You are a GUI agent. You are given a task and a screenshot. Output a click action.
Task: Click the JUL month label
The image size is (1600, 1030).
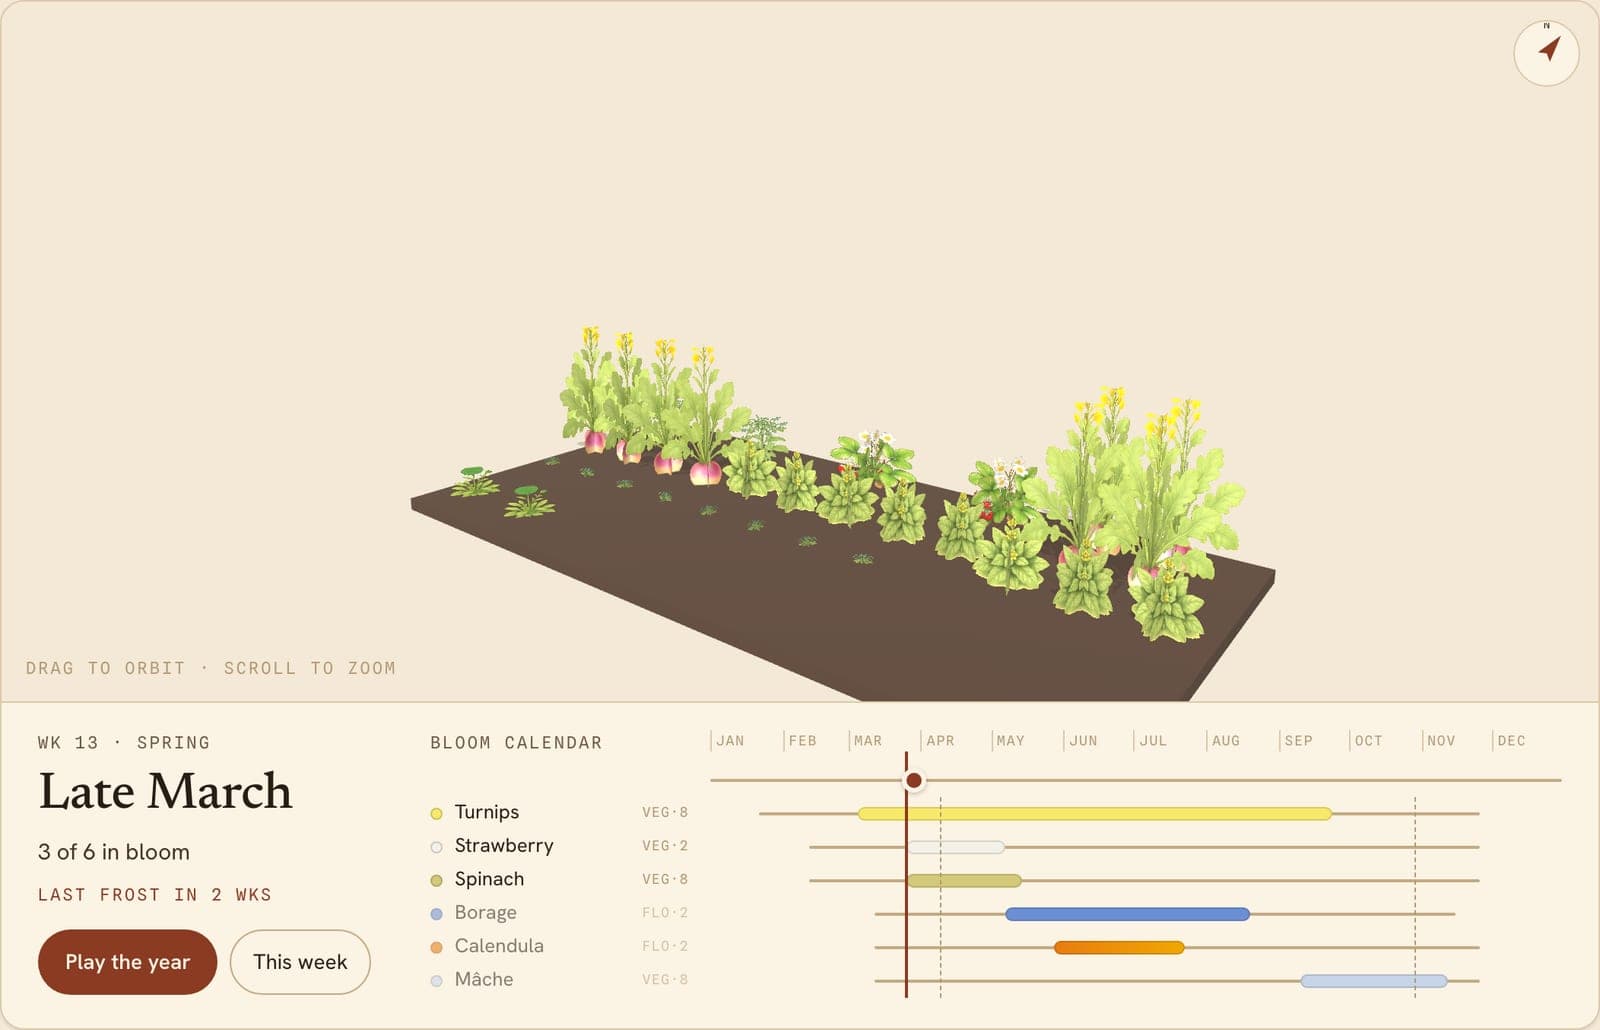click(1153, 741)
